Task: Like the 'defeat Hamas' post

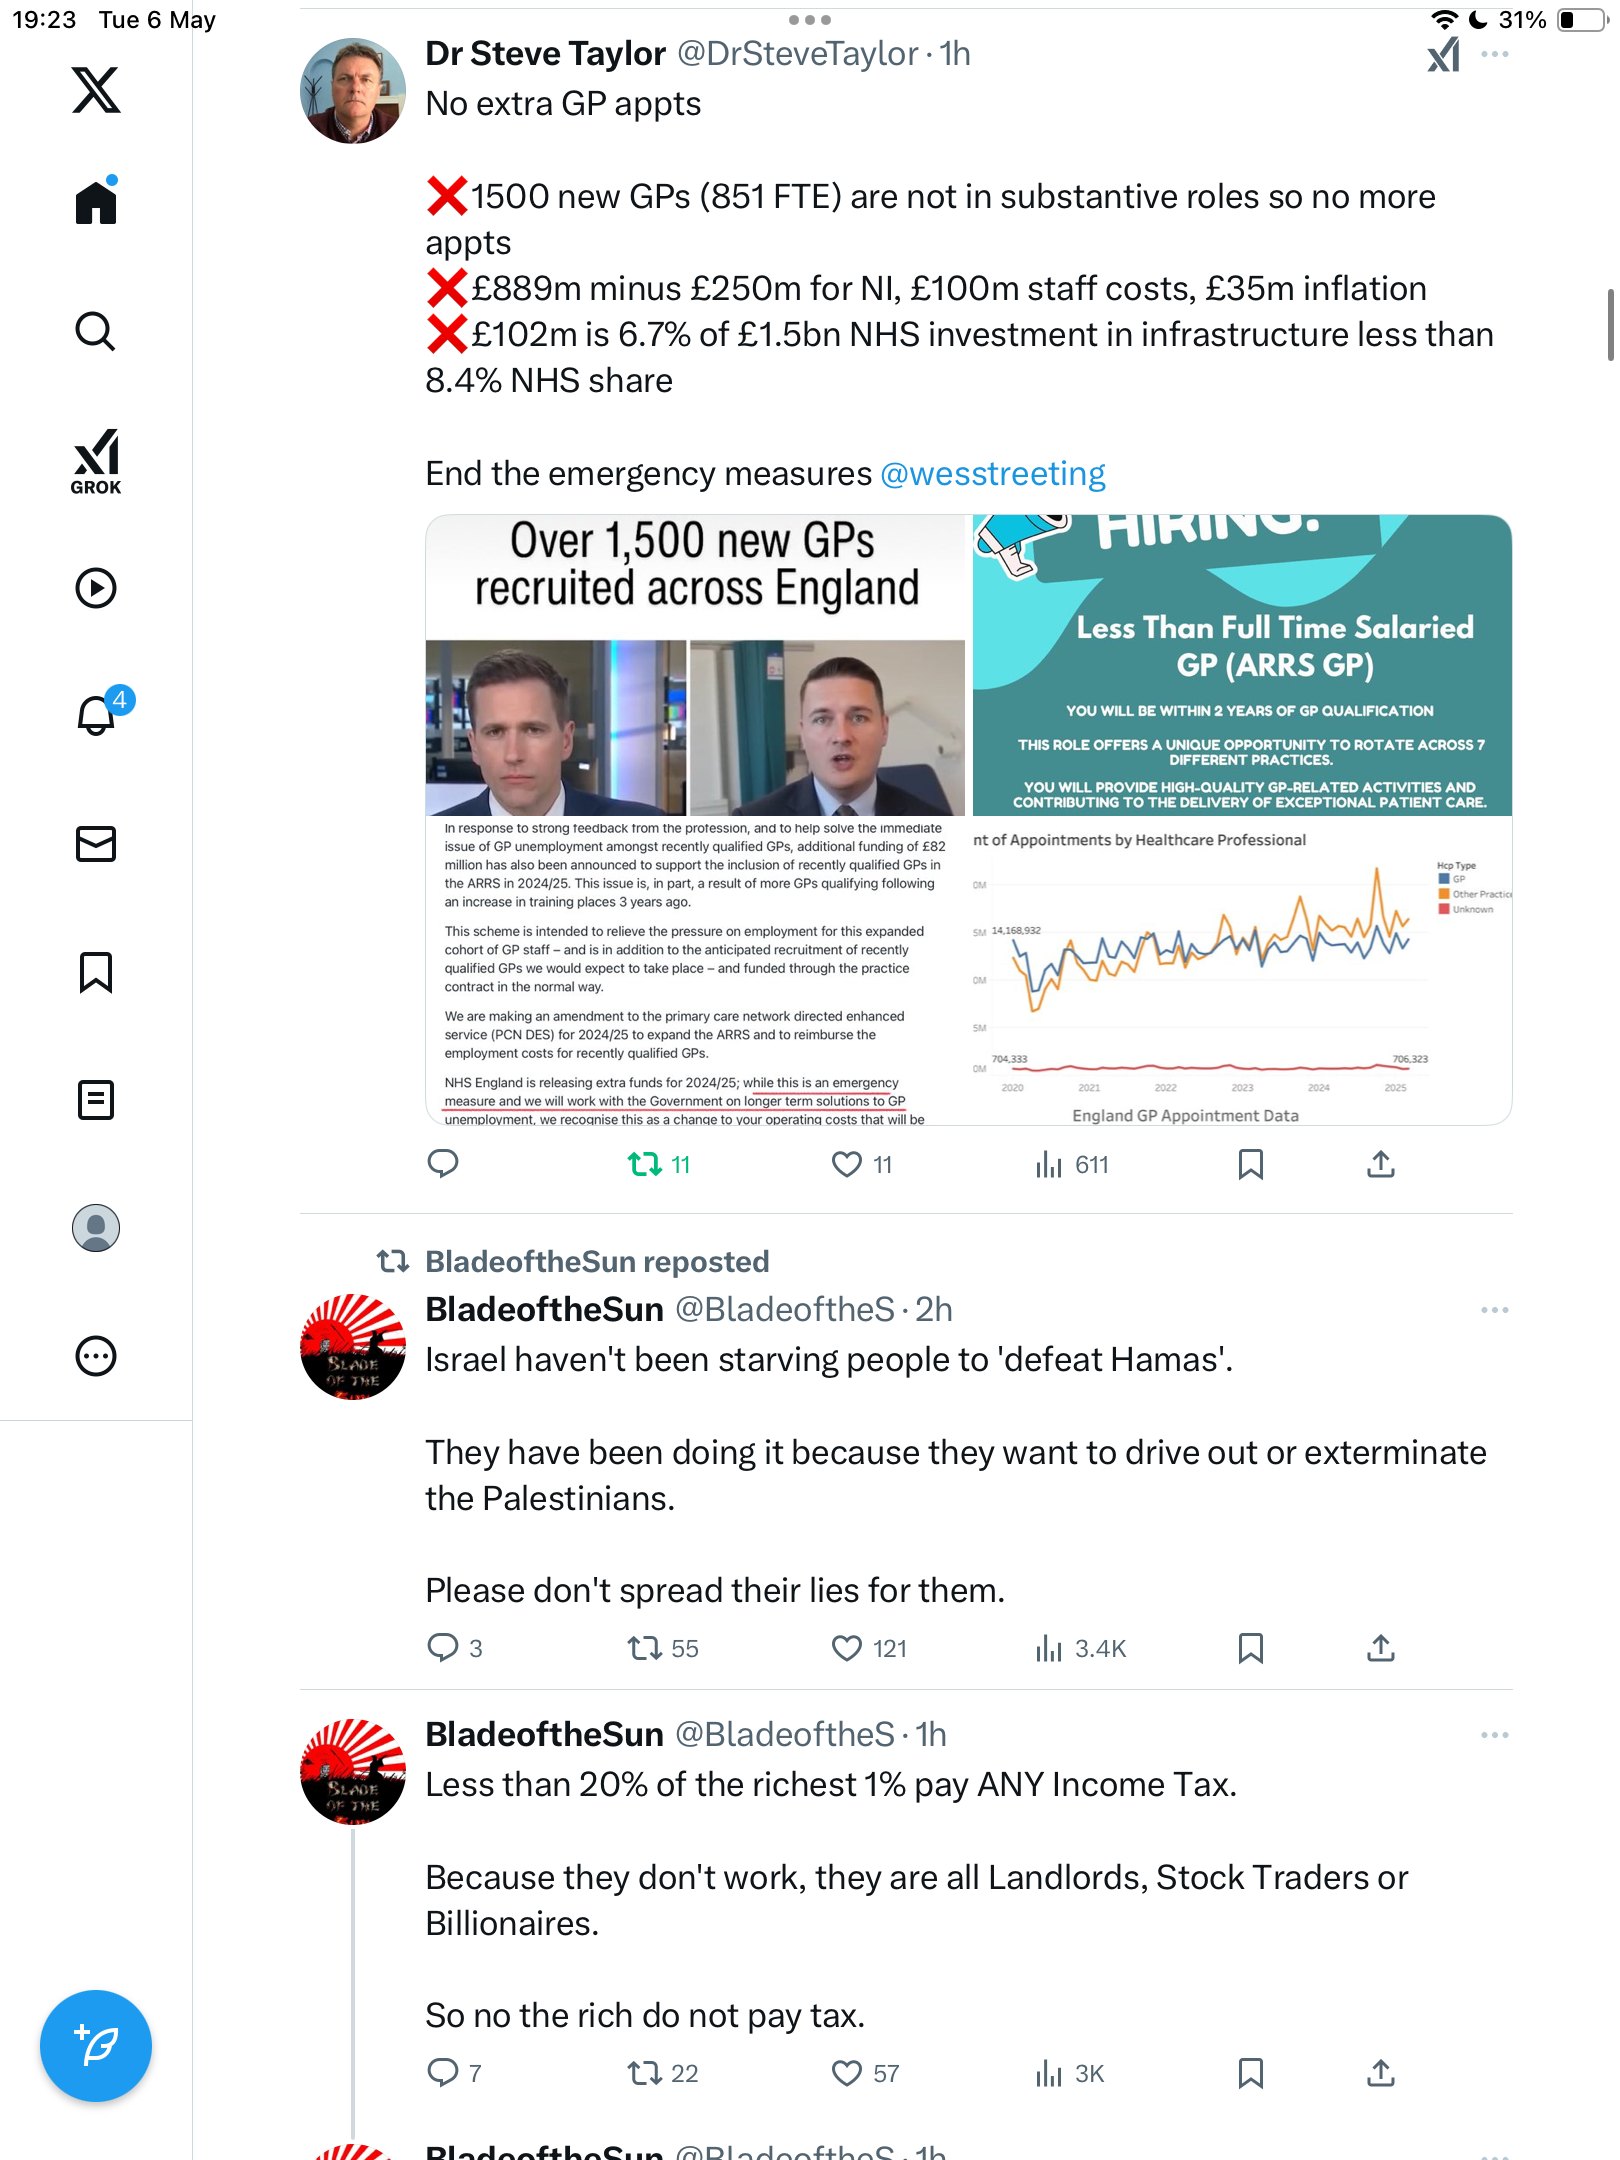Action: point(868,1648)
